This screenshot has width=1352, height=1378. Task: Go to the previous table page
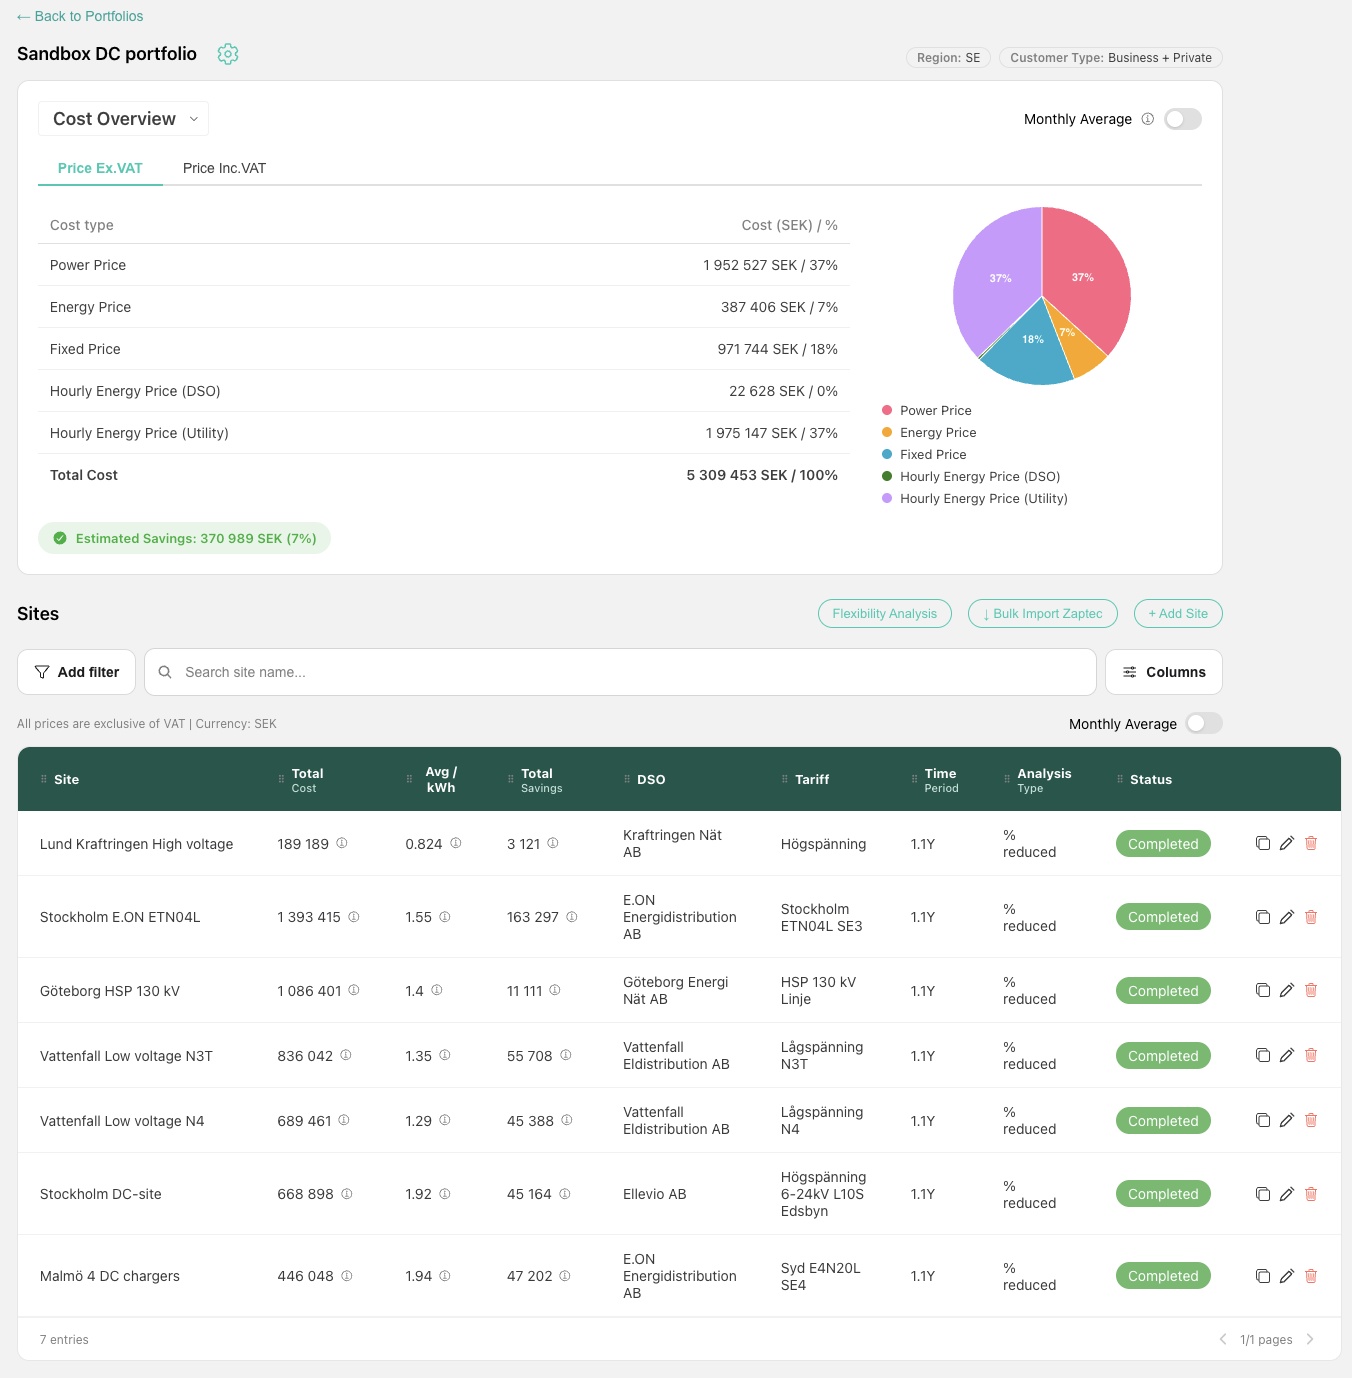pyautogui.click(x=1223, y=1339)
